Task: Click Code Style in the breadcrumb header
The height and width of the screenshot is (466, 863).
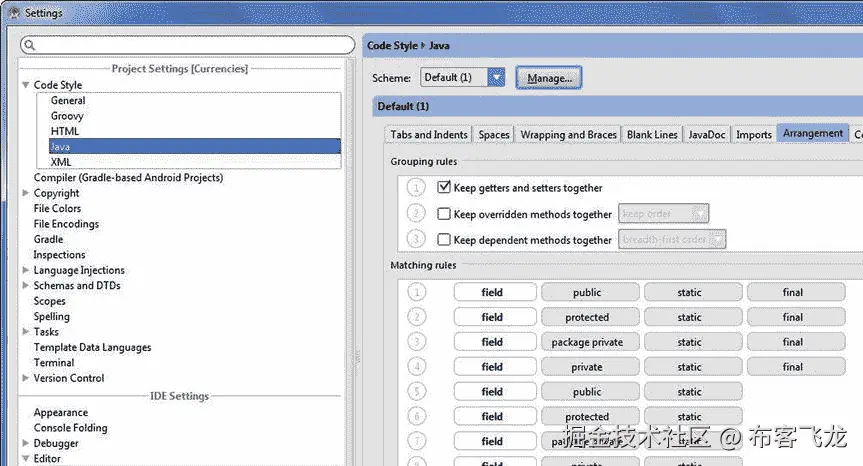Action: point(392,46)
